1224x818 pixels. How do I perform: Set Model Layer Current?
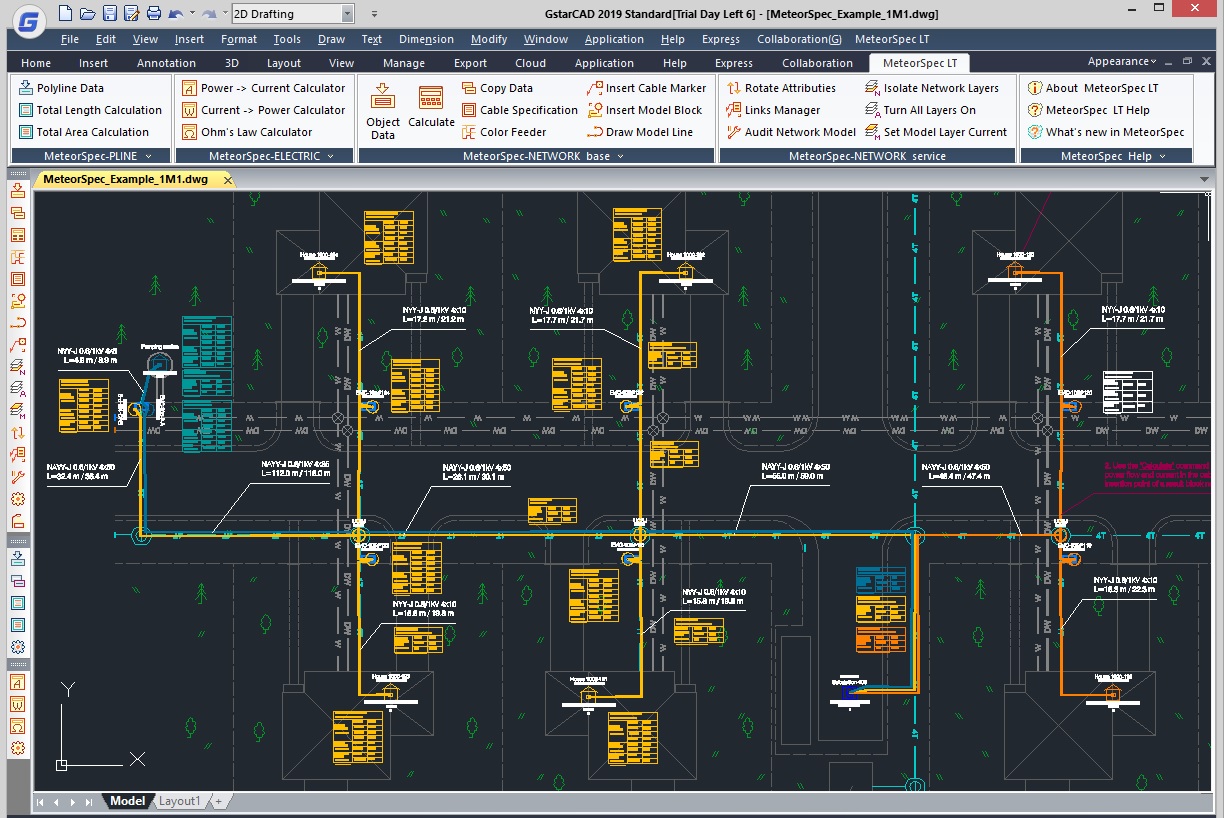click(x=944, y=132)
